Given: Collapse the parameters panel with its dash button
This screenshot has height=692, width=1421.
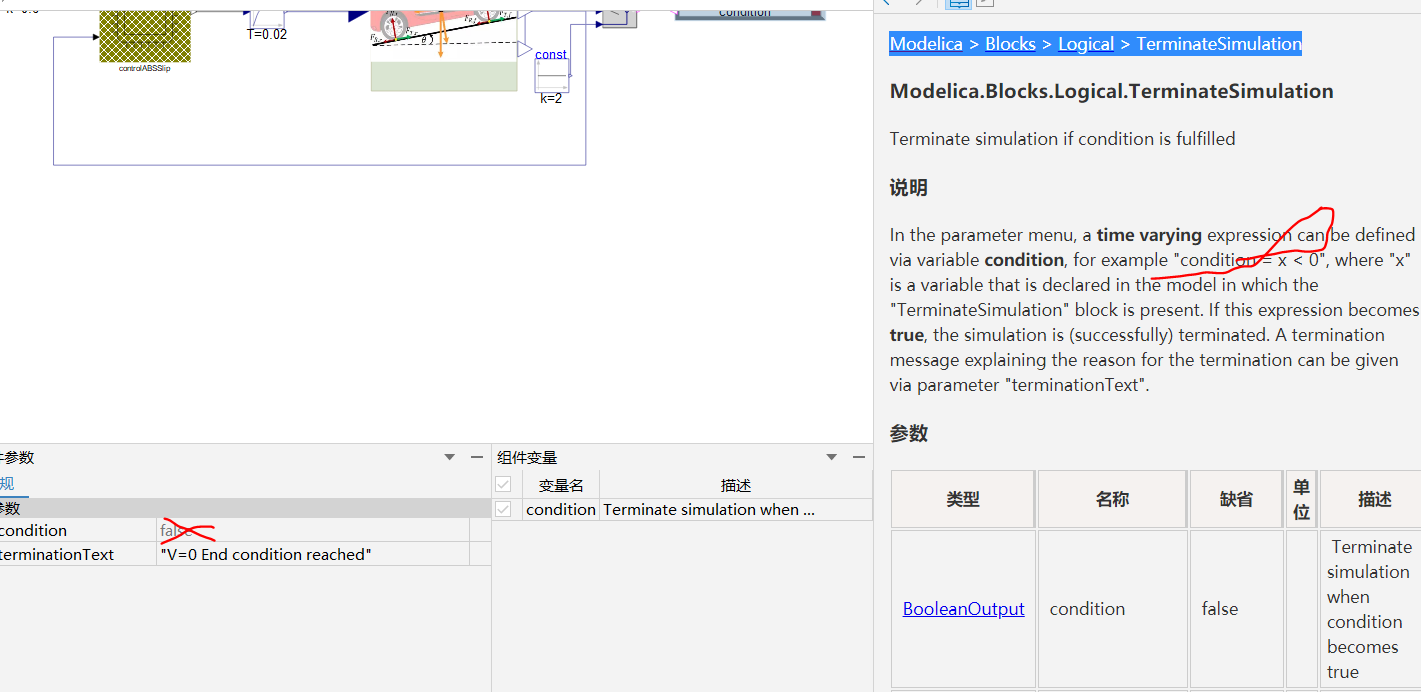Looking at the screenshot, I should (477, 457).
